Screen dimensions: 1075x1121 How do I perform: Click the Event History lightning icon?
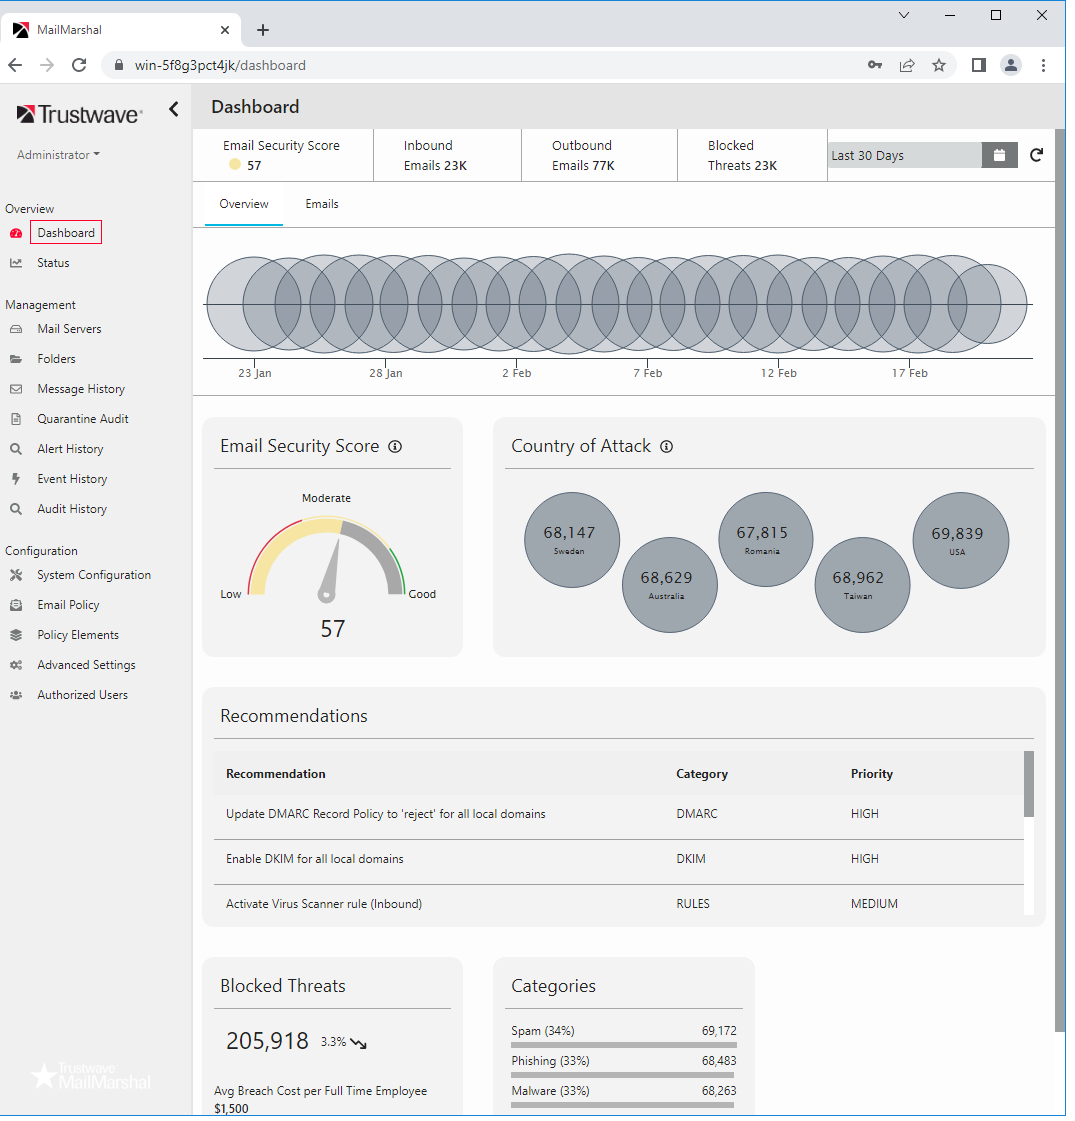coord(16,479)
